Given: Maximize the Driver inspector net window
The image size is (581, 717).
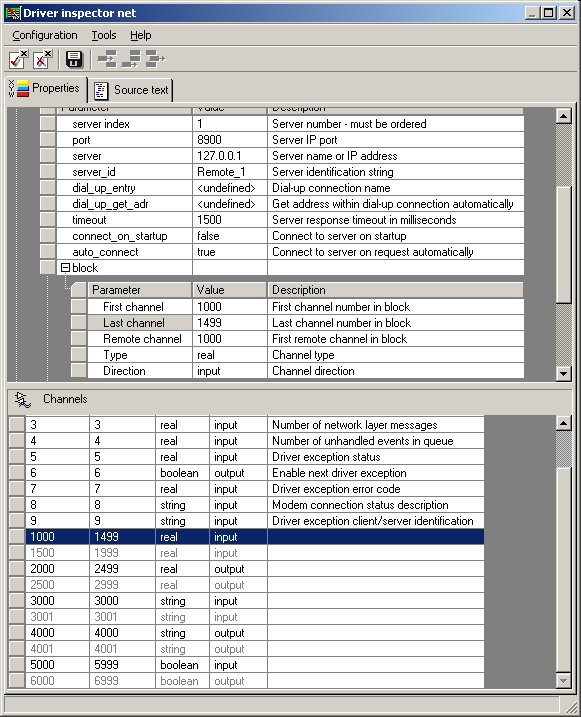Looking at the screenshot, I should click(x=549, y=13).
